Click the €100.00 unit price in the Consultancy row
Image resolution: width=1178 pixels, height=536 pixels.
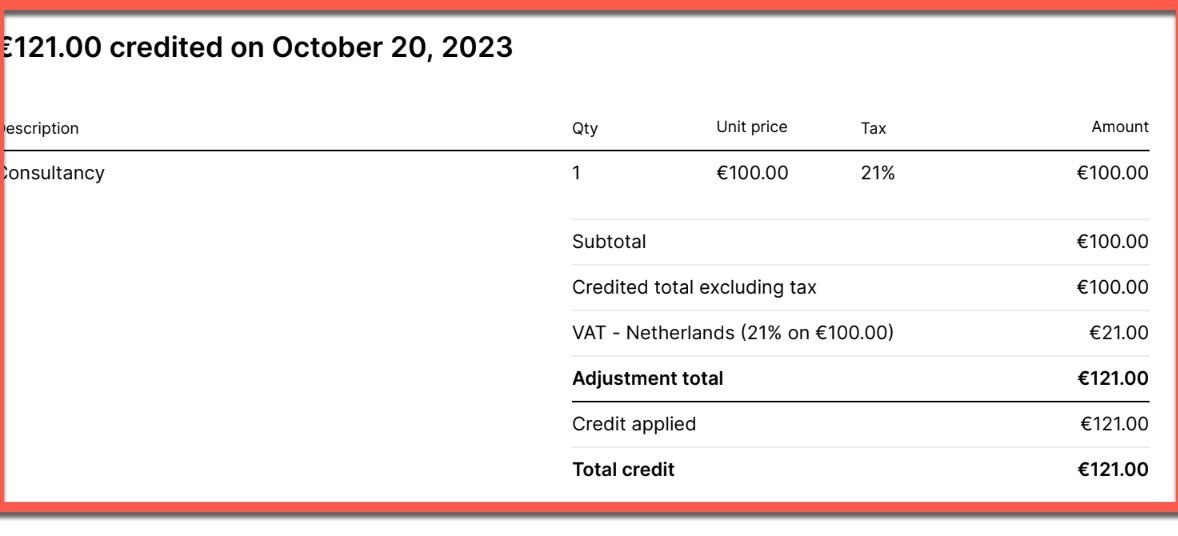click(752, 173)
